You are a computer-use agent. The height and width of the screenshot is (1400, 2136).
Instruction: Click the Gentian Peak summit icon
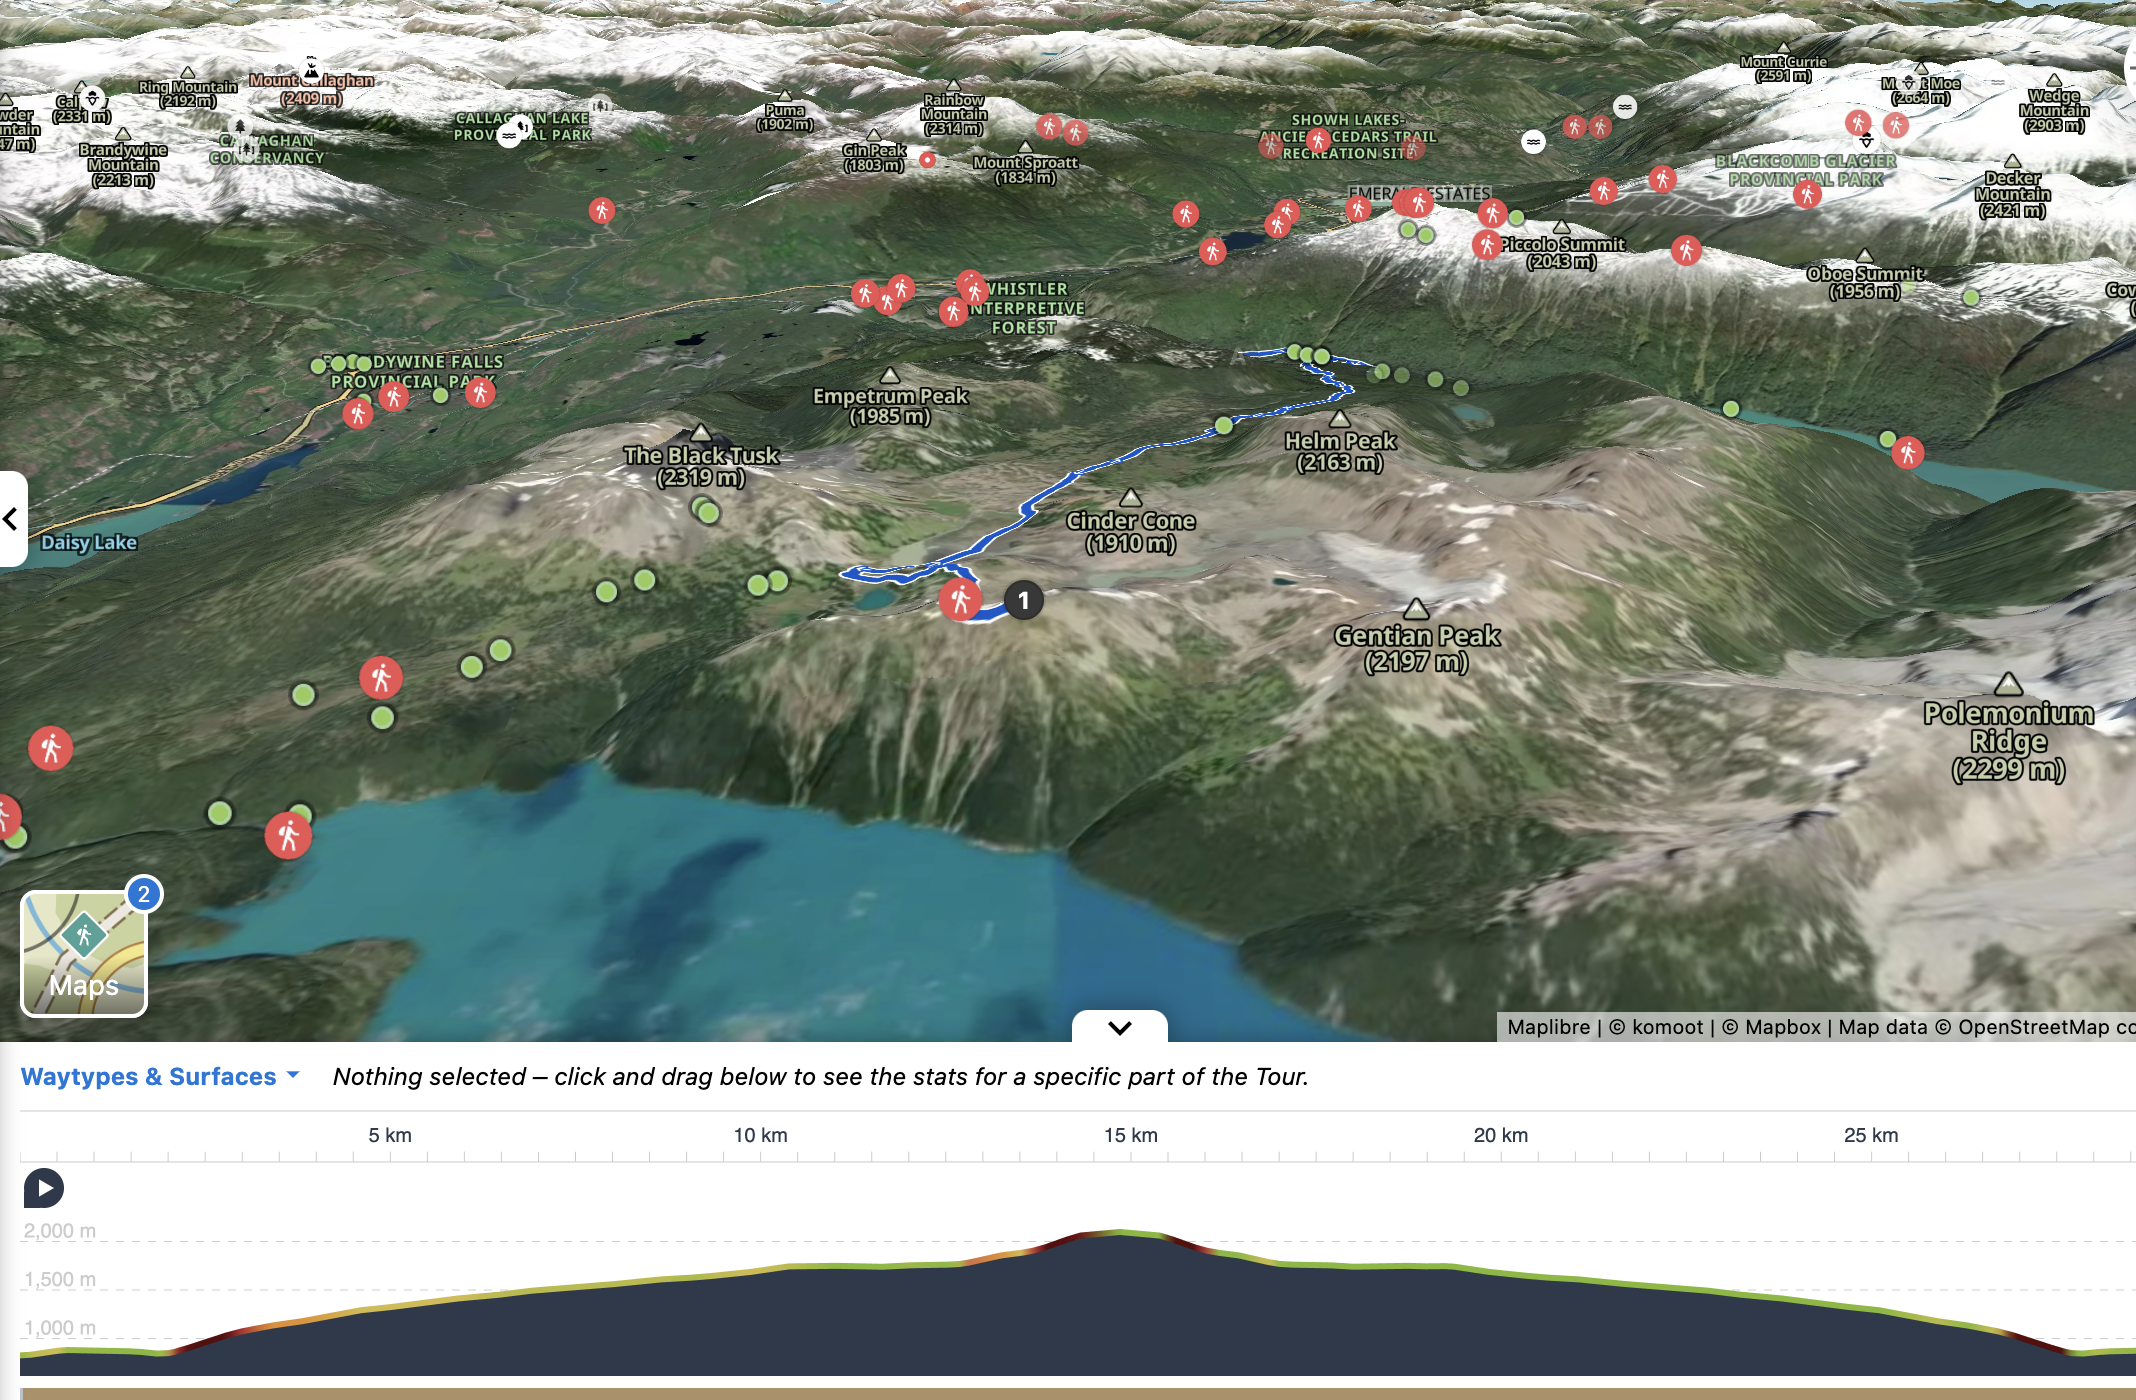point(1416,609)
